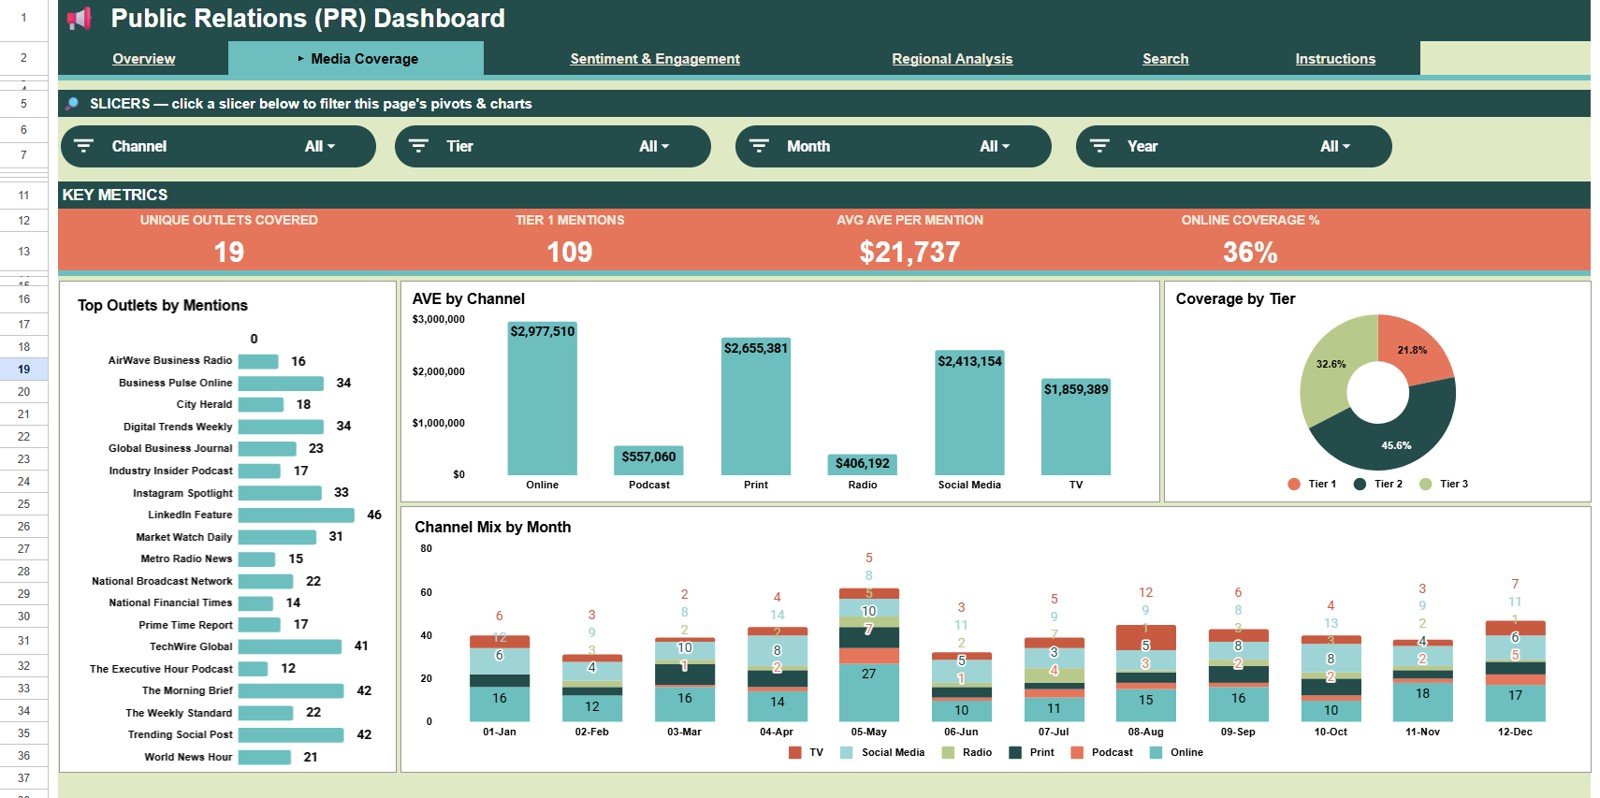The width and height of the screenshot is (1600, 798).
Task: Click the Avg AVE Per Mention value $21,737
Action: pos(910,252)
